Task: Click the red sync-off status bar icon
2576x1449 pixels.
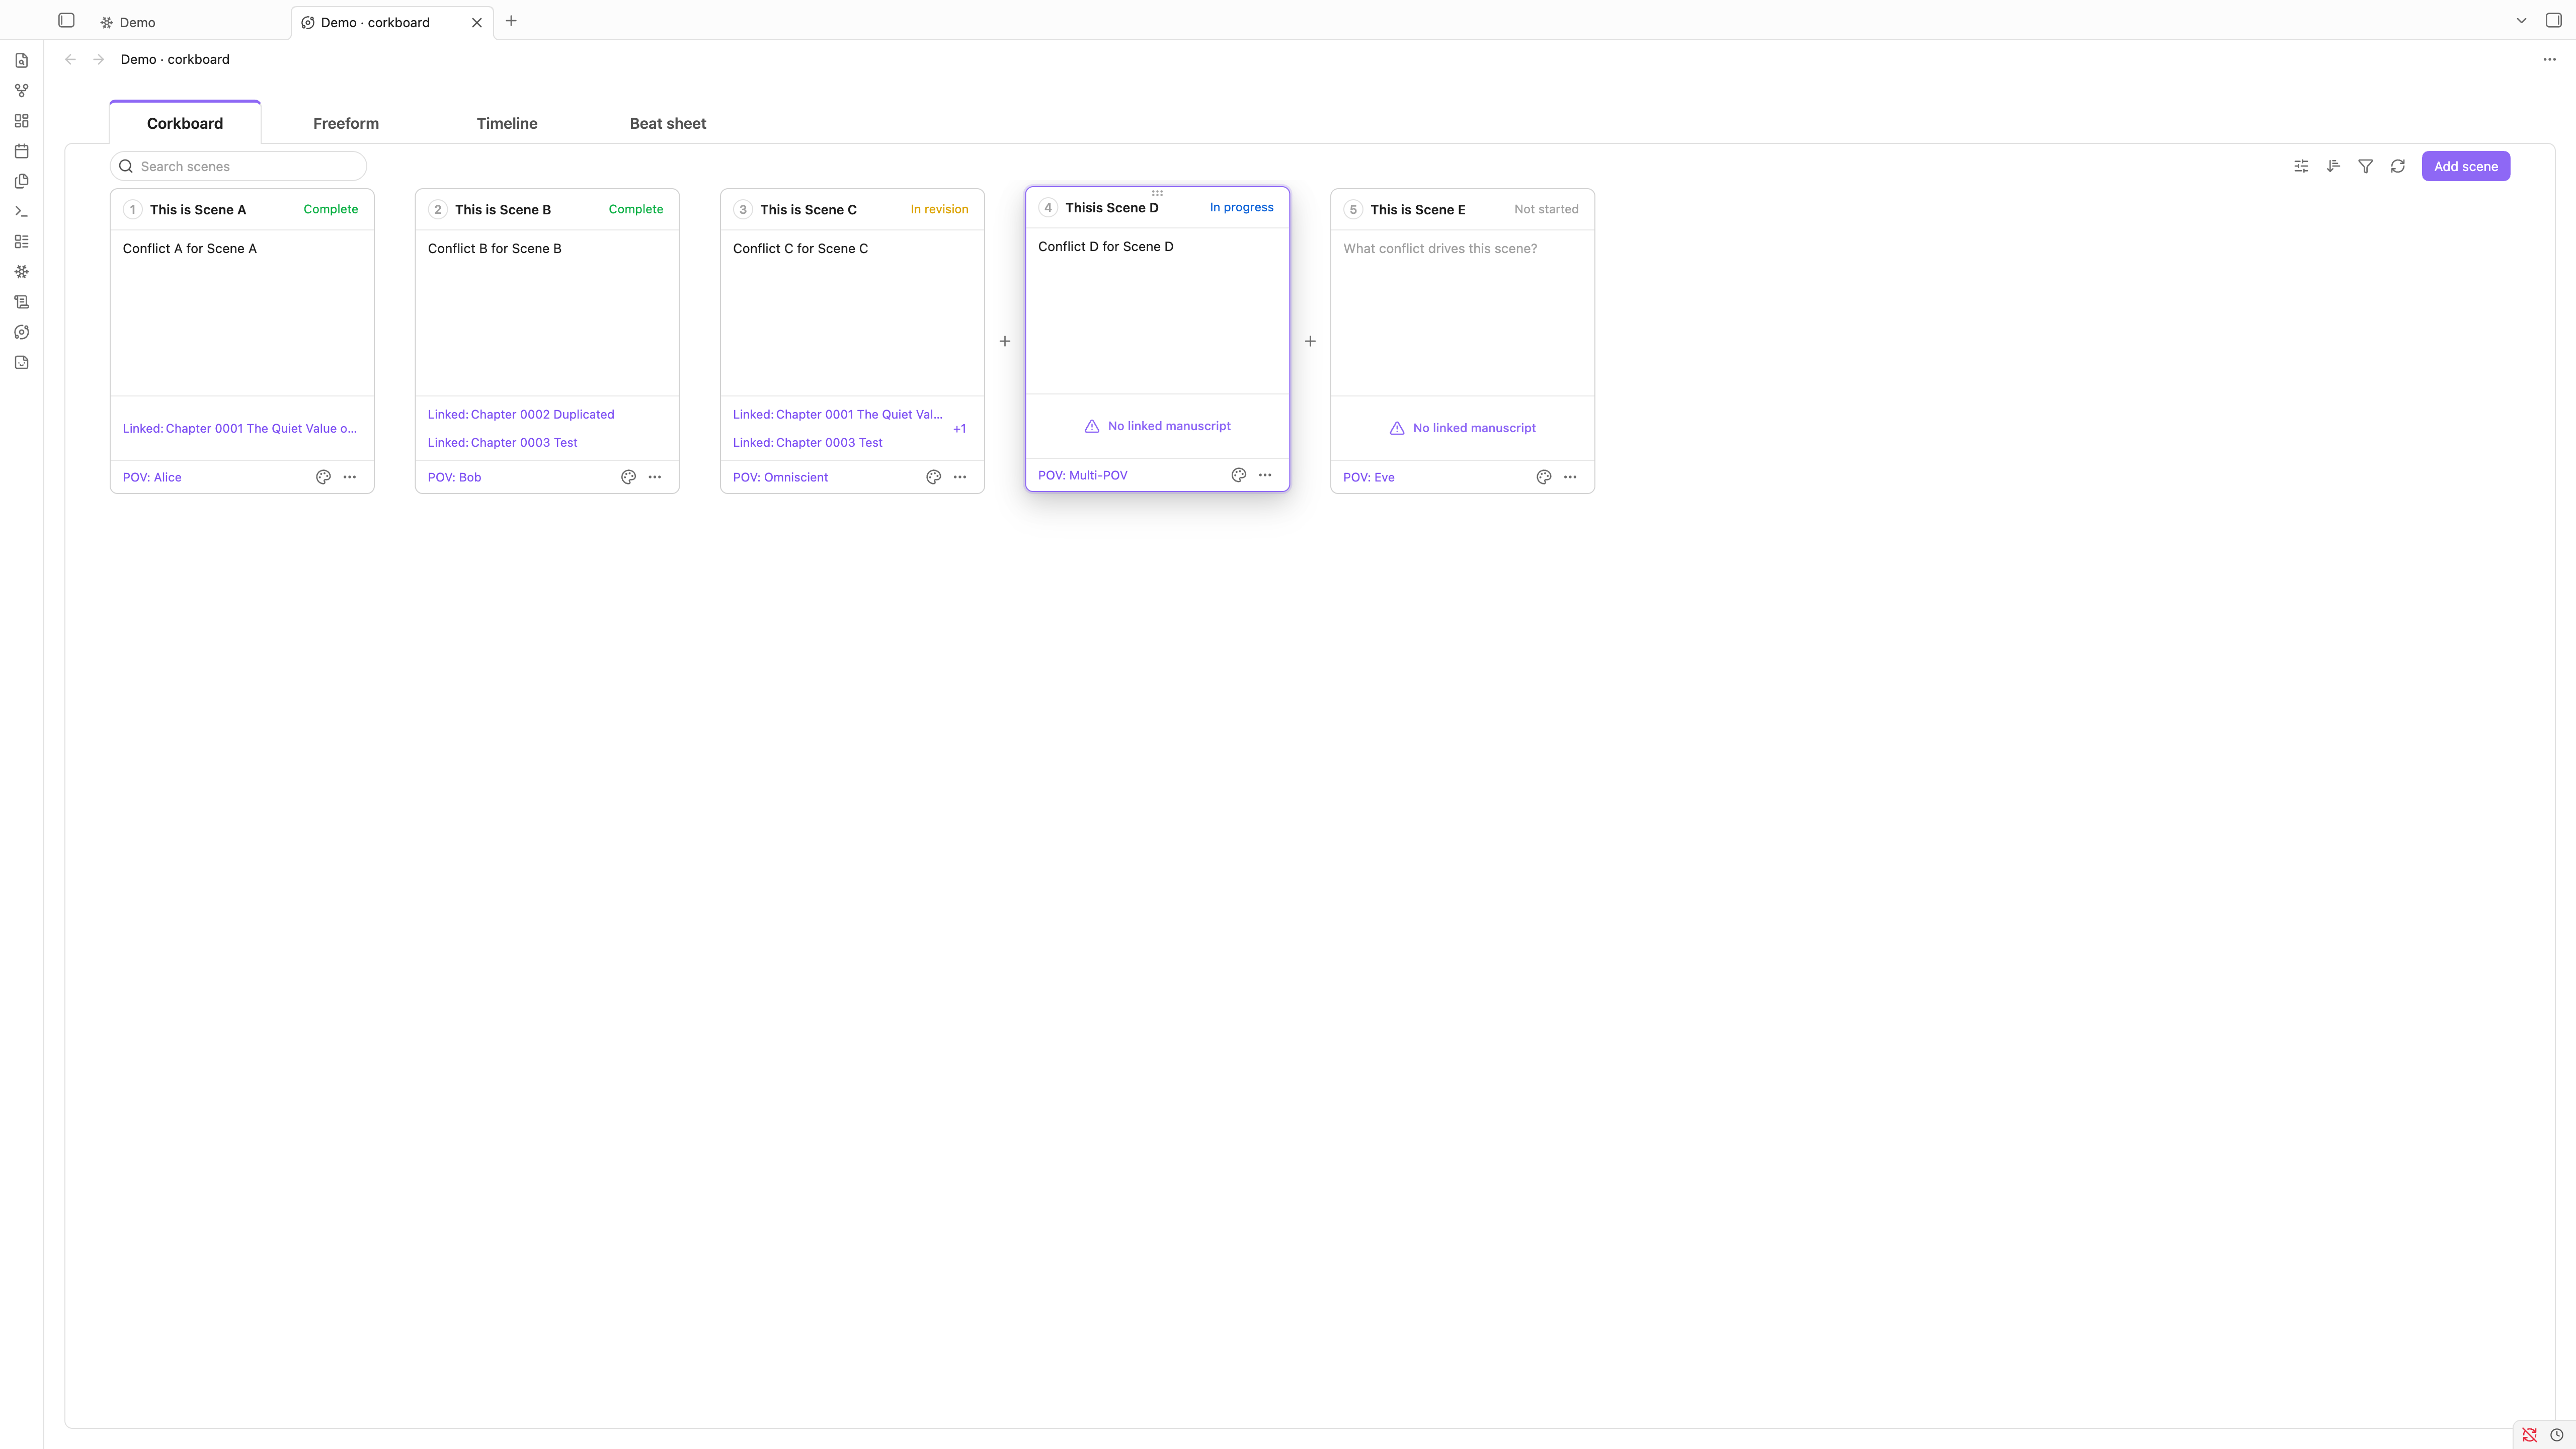Action: coord(2529,1435)
